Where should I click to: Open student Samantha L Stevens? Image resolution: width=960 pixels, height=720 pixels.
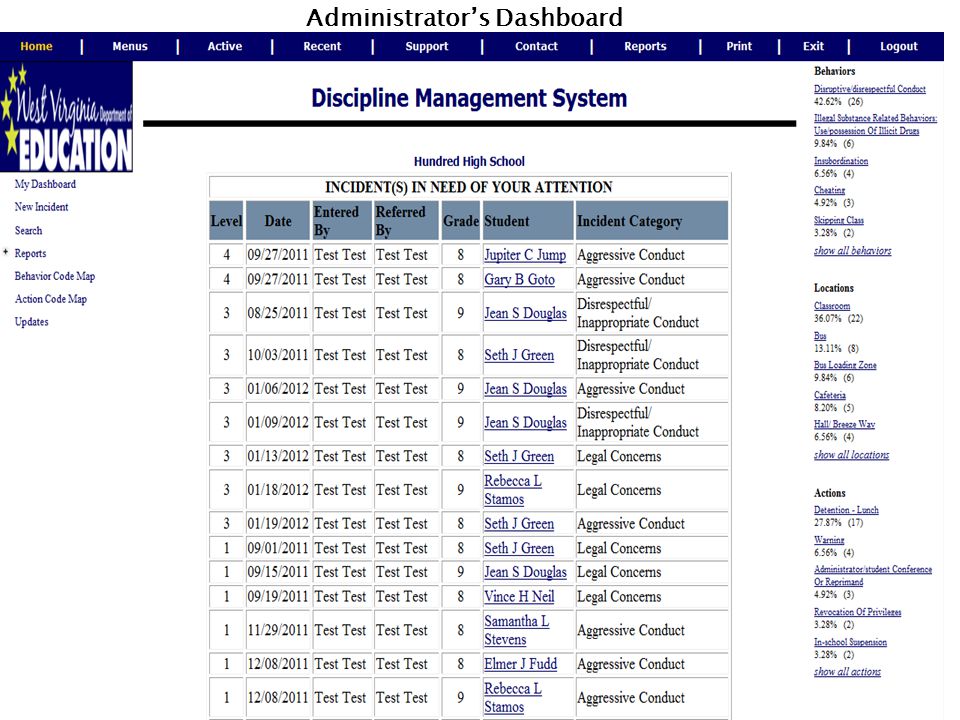point(517,631)
